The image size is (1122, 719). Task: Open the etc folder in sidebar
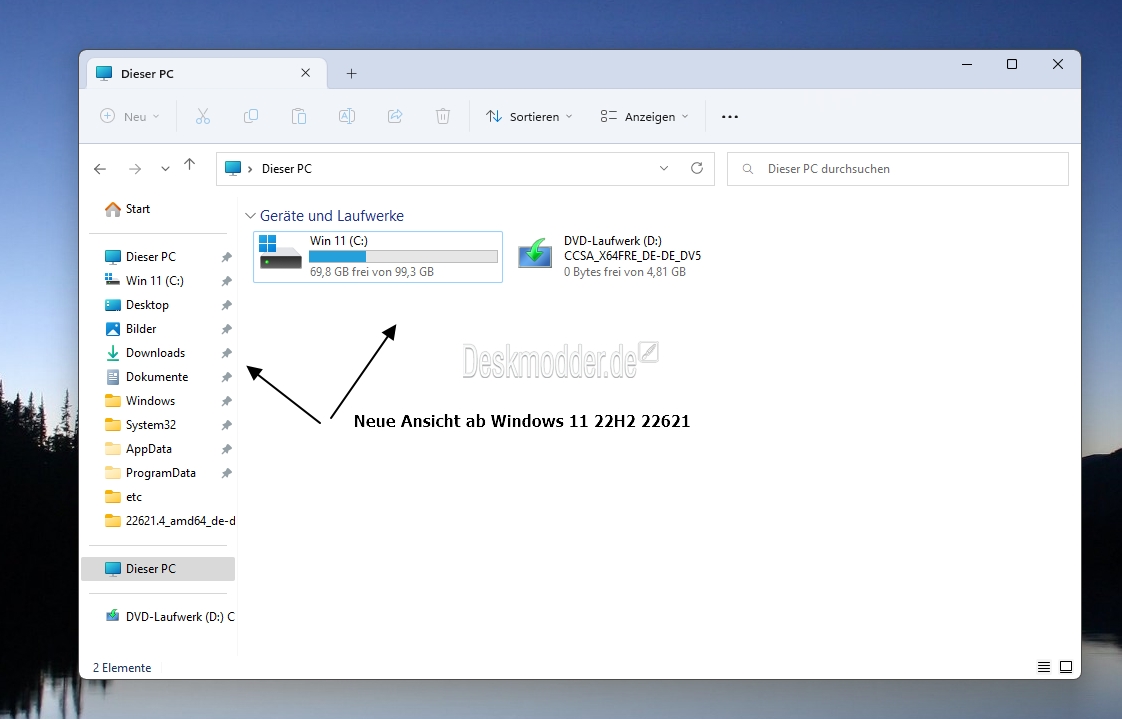click(x=124, y=497)
